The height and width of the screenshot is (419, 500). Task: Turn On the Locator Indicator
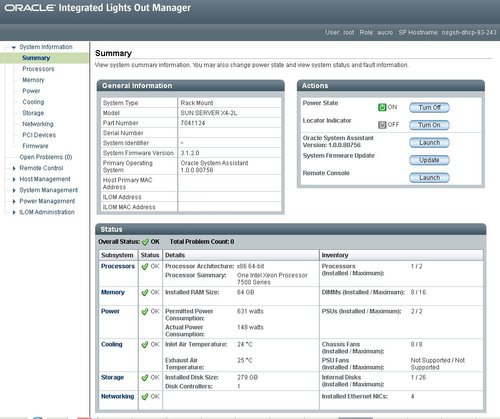pyautogui.click(x=429, y=125)
